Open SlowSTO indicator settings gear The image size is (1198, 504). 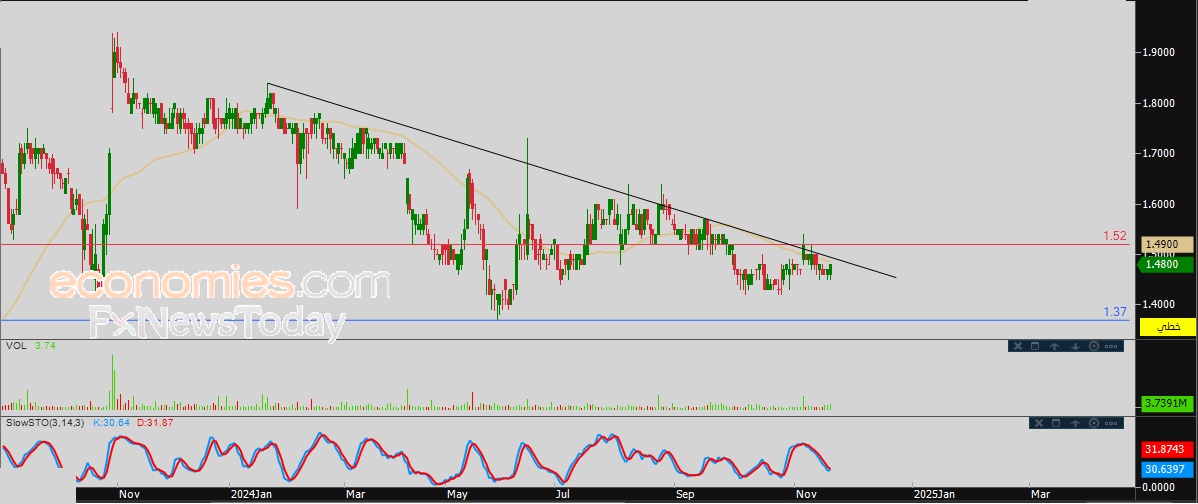(x=1094, y=423)
